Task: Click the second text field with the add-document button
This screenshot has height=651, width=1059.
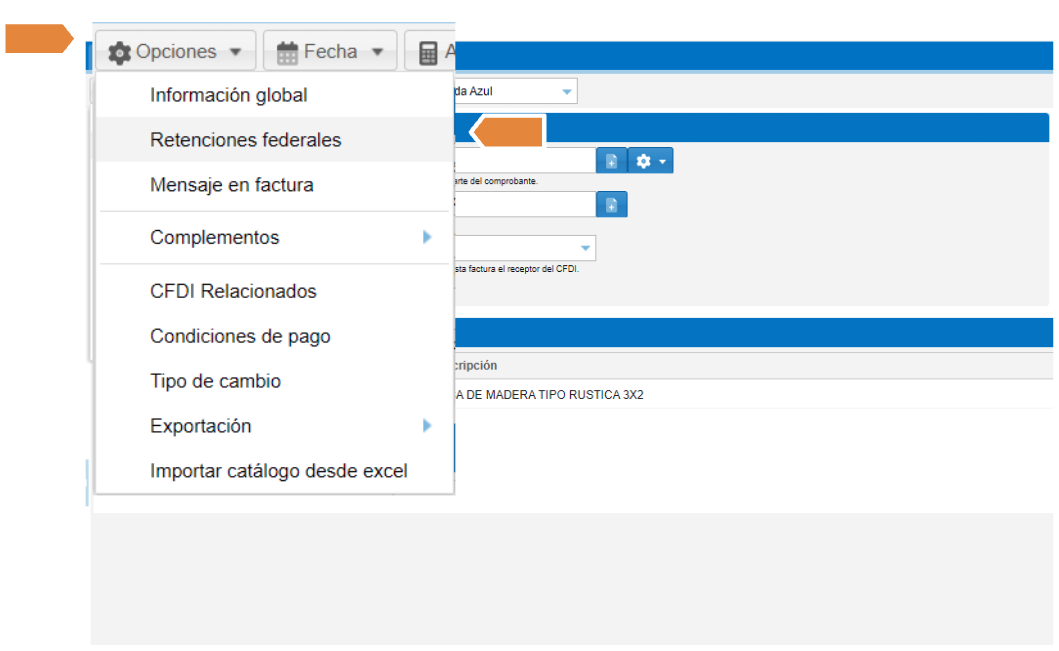Action: coord(525,205)
